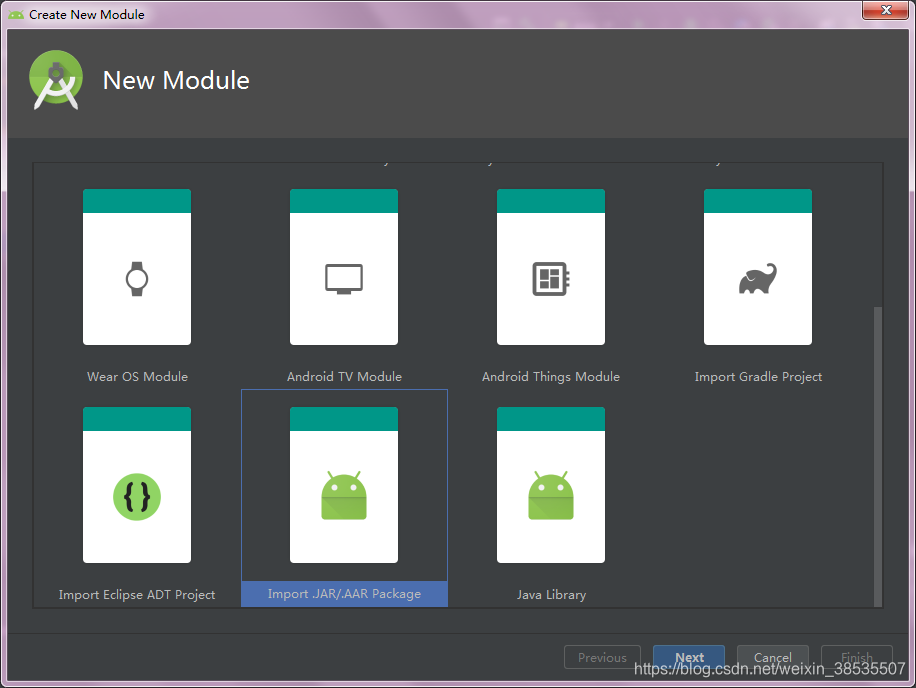Click the Java Library label
Screen dimensions: 916x688
pyautogui.click(x=551, y=595)
